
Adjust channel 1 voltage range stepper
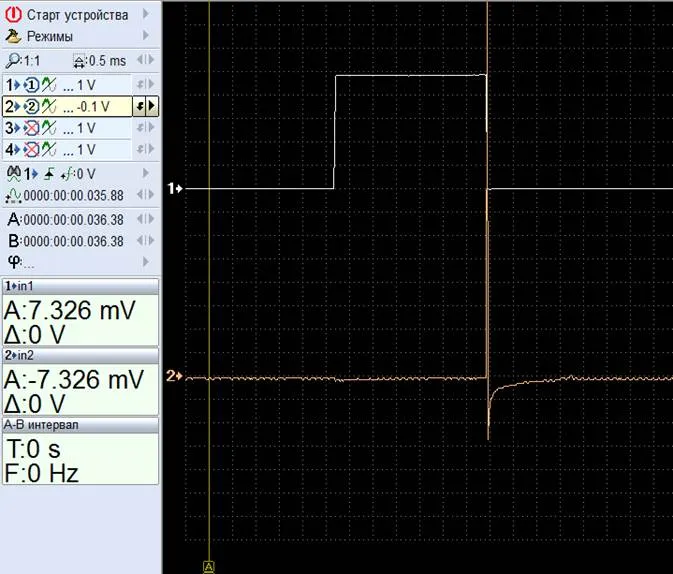(x=146, y=84)
